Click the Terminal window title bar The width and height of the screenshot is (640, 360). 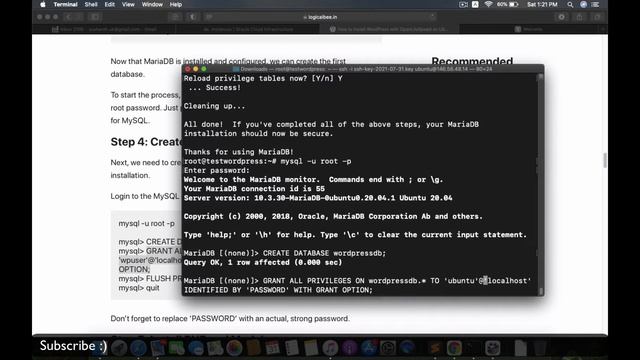pyautogui.click(x=362, y=69)
